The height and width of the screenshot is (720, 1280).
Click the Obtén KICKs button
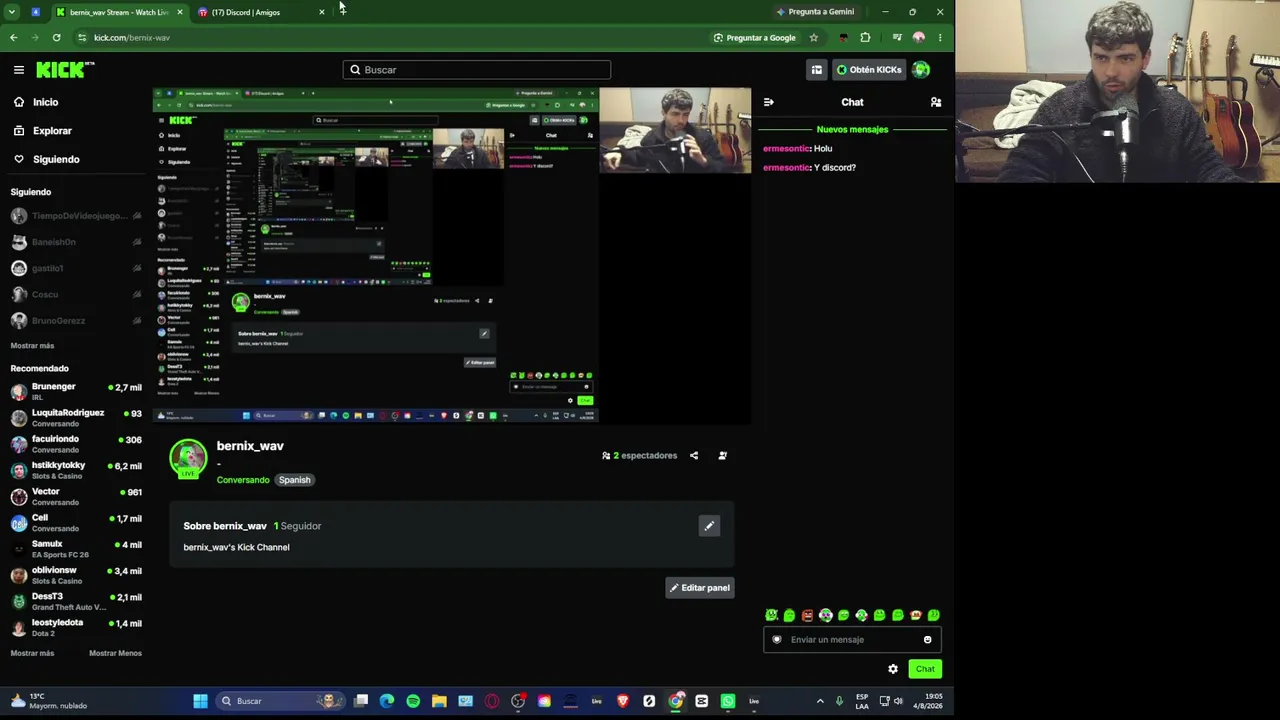coord(869,70)
